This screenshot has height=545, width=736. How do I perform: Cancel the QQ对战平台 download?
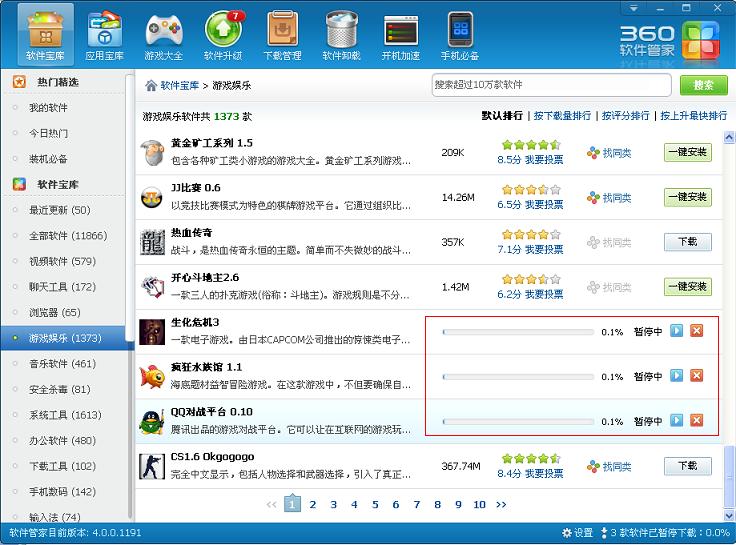tap(697, 421)
